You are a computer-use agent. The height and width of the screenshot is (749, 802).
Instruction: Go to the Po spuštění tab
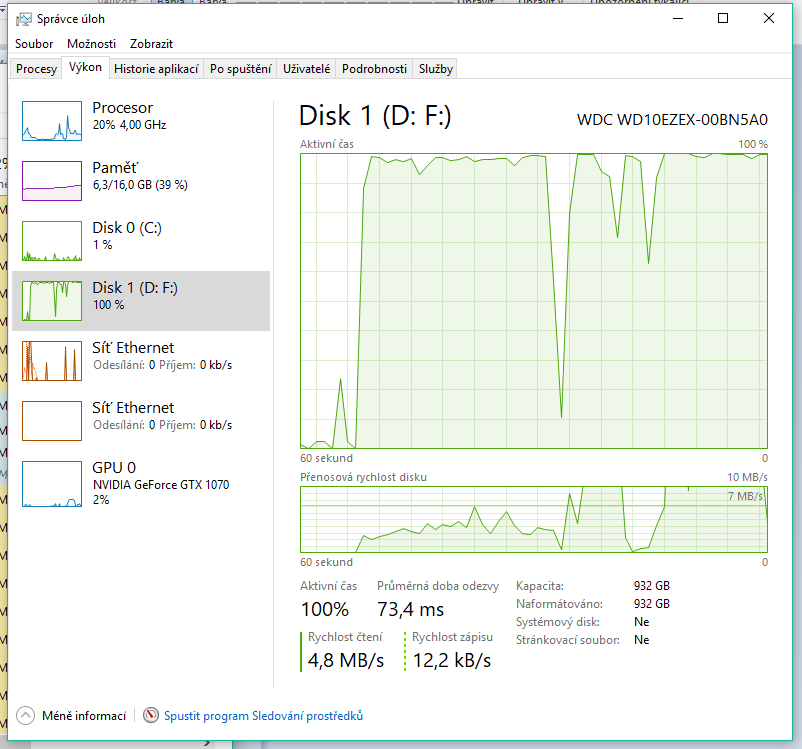coord(240,69)
